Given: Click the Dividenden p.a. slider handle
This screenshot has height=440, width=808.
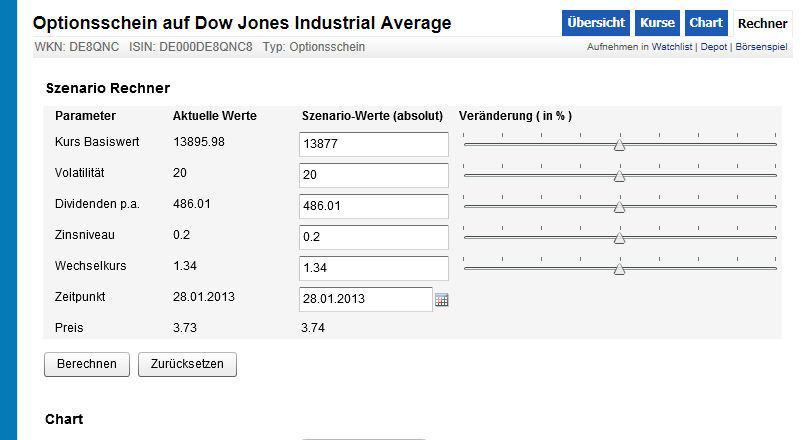Looking at the screenshot, I should point(619,207).
